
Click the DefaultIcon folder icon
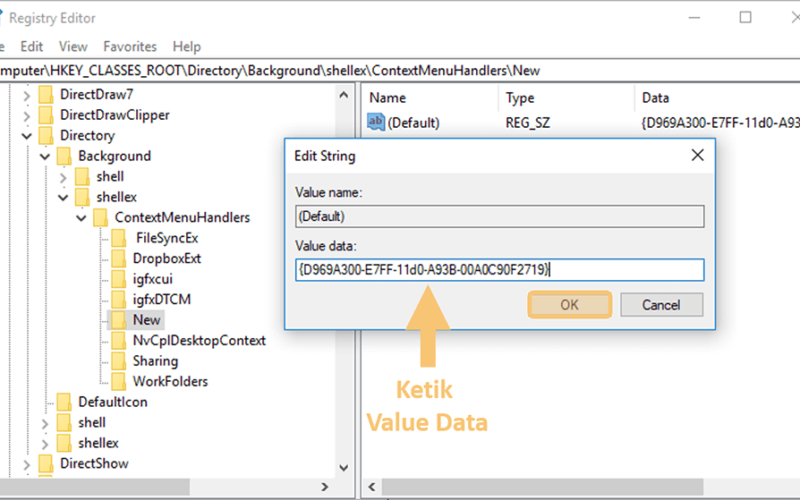pos(64,402)
